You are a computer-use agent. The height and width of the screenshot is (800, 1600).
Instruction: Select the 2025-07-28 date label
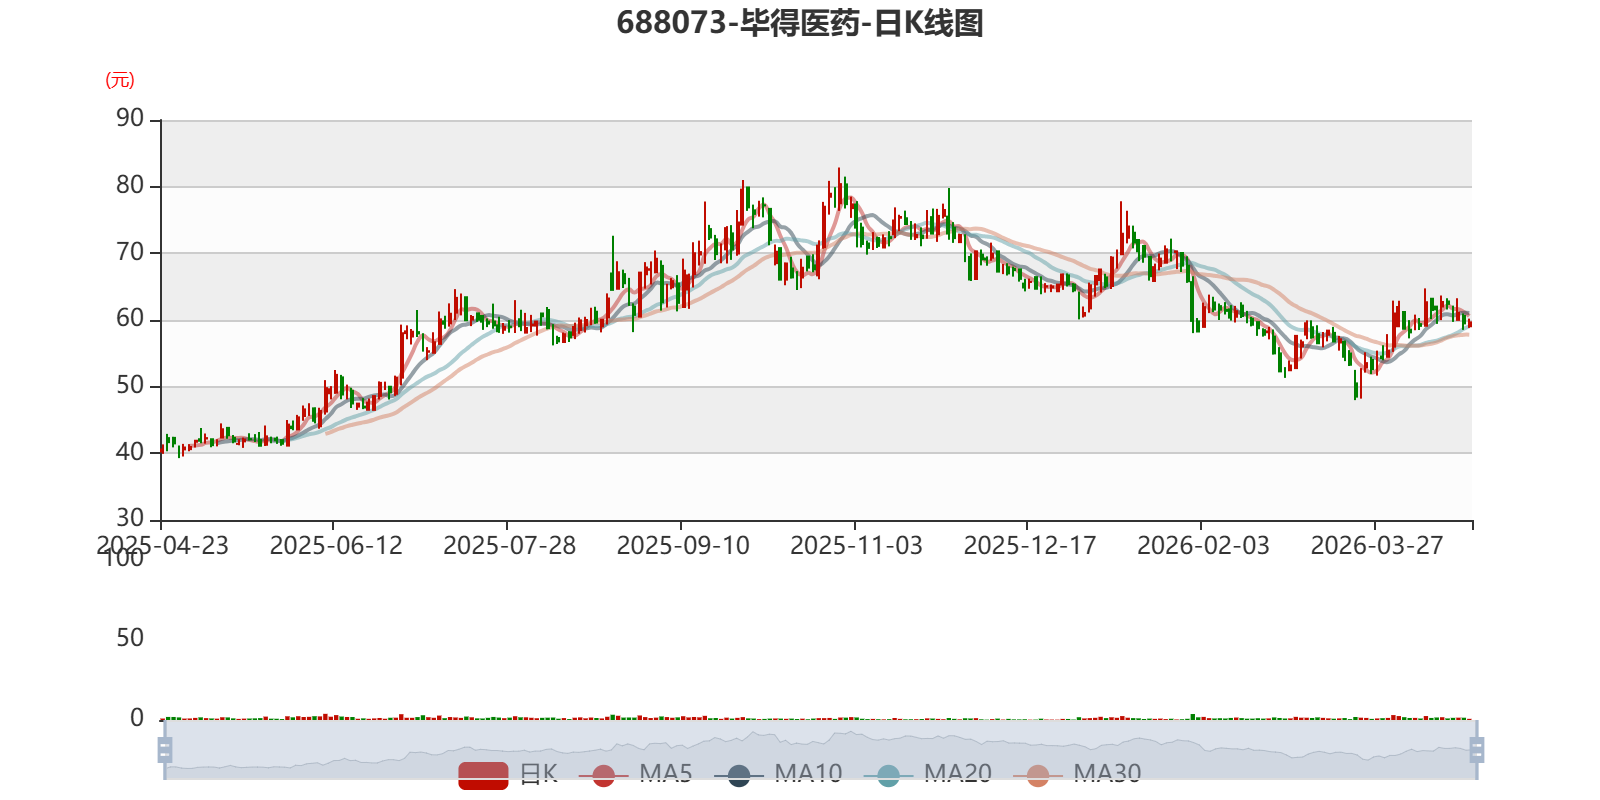coord(510,546)
